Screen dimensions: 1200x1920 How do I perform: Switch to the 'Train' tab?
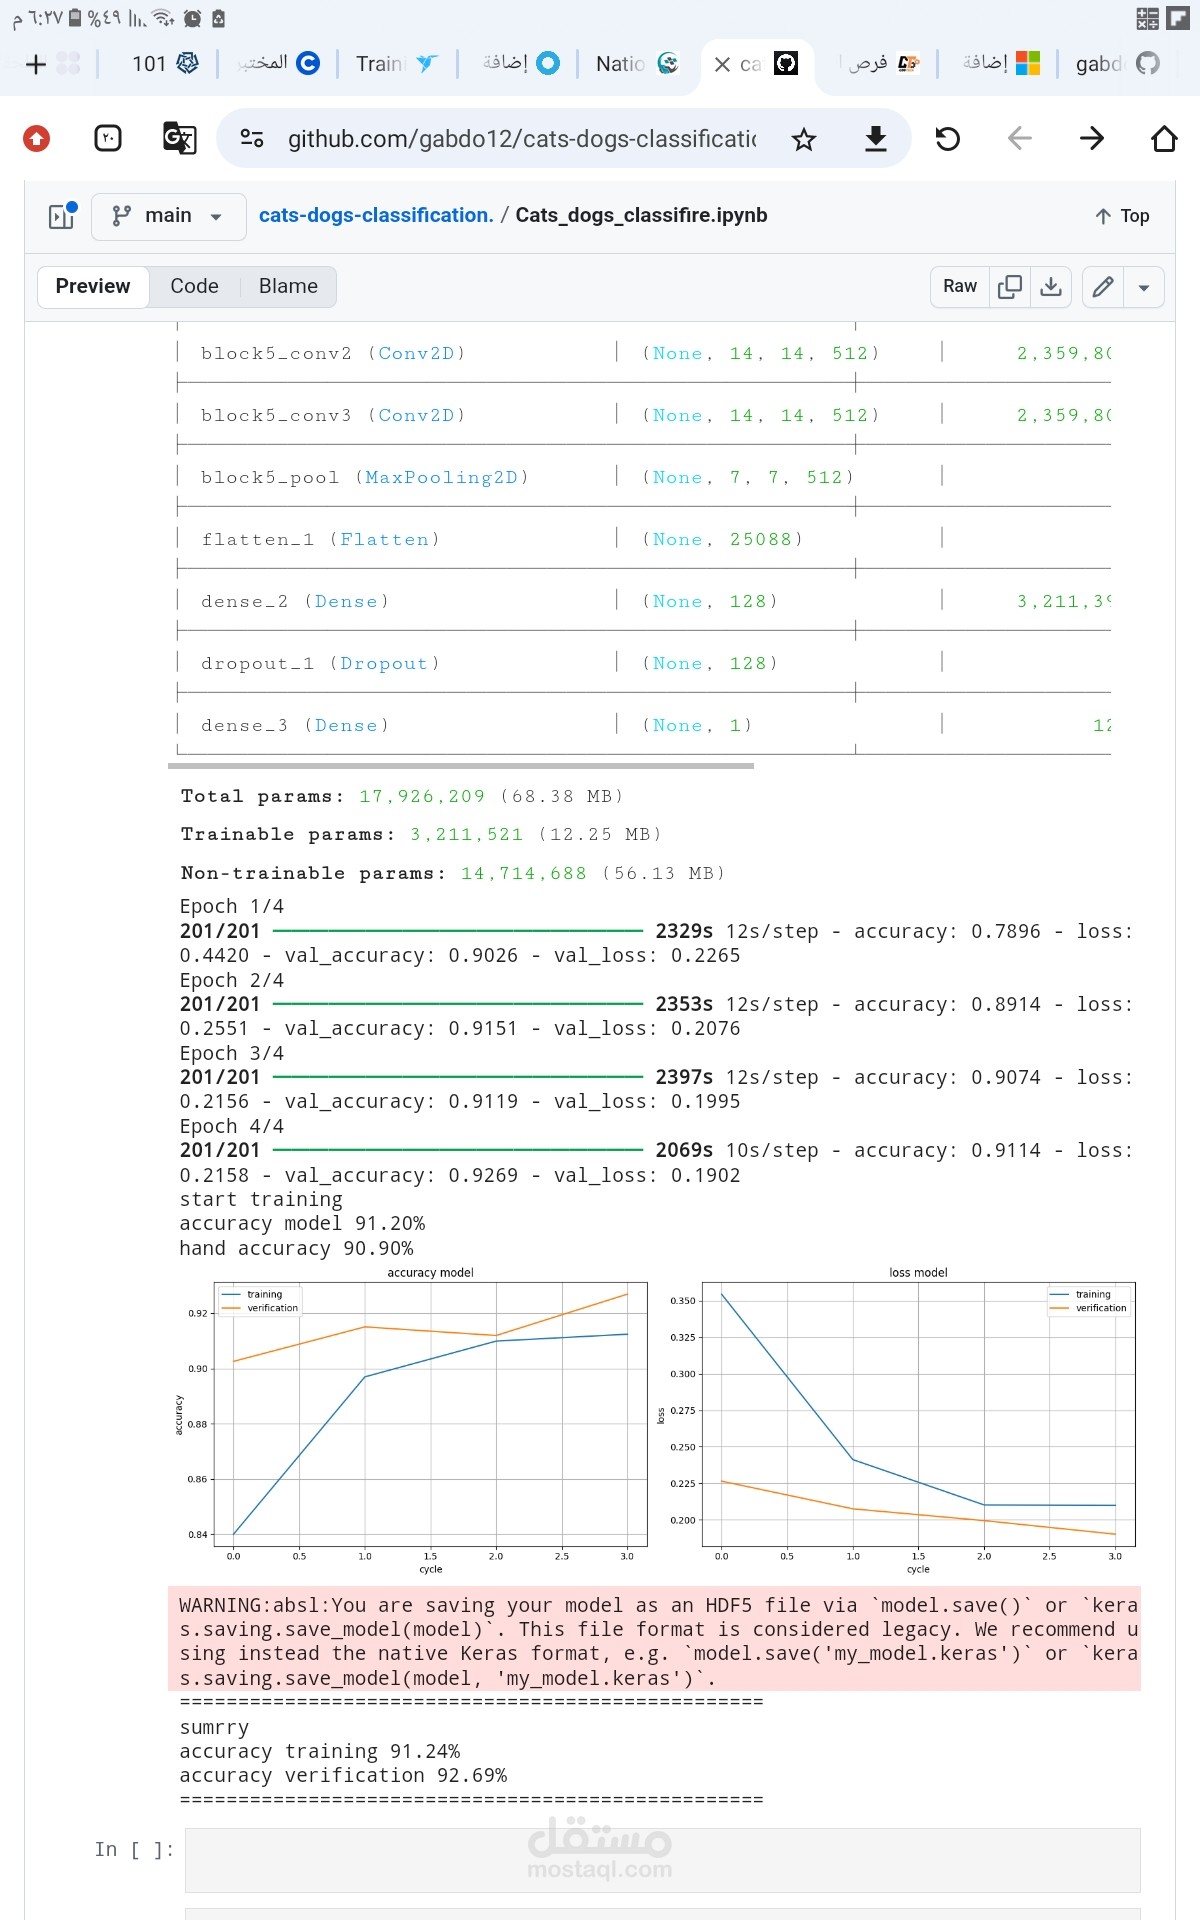pos(397,64)
